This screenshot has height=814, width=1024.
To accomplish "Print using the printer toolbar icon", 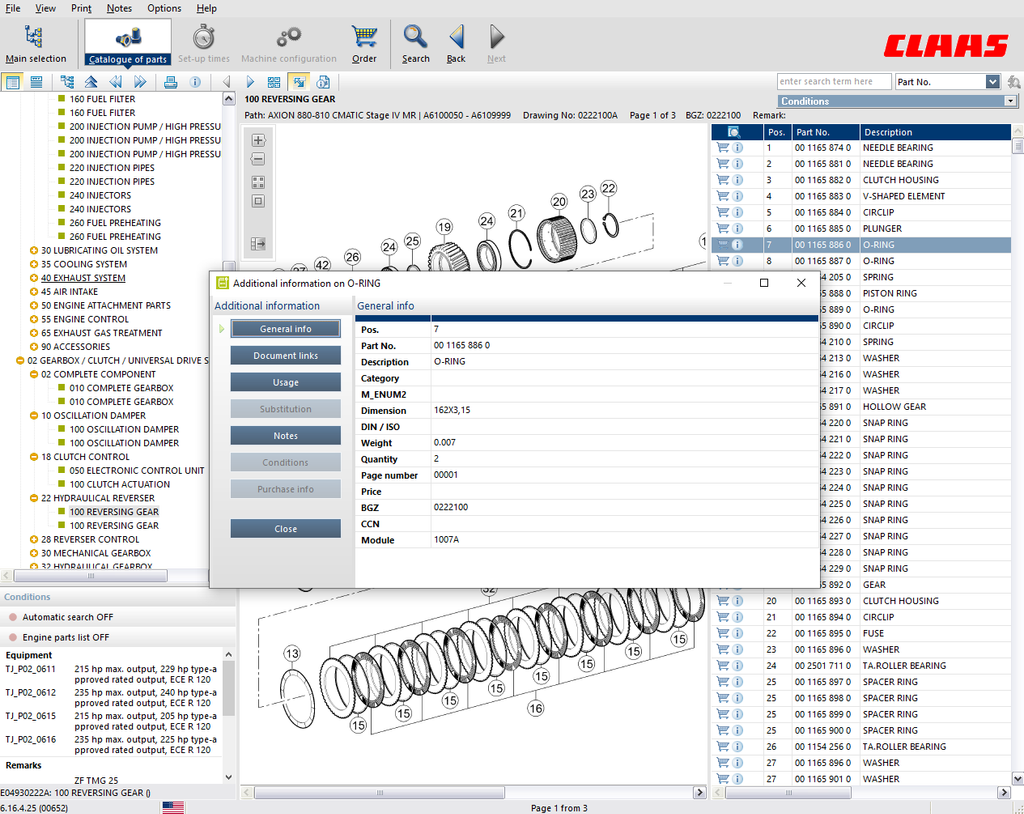I will coord(170,82).
